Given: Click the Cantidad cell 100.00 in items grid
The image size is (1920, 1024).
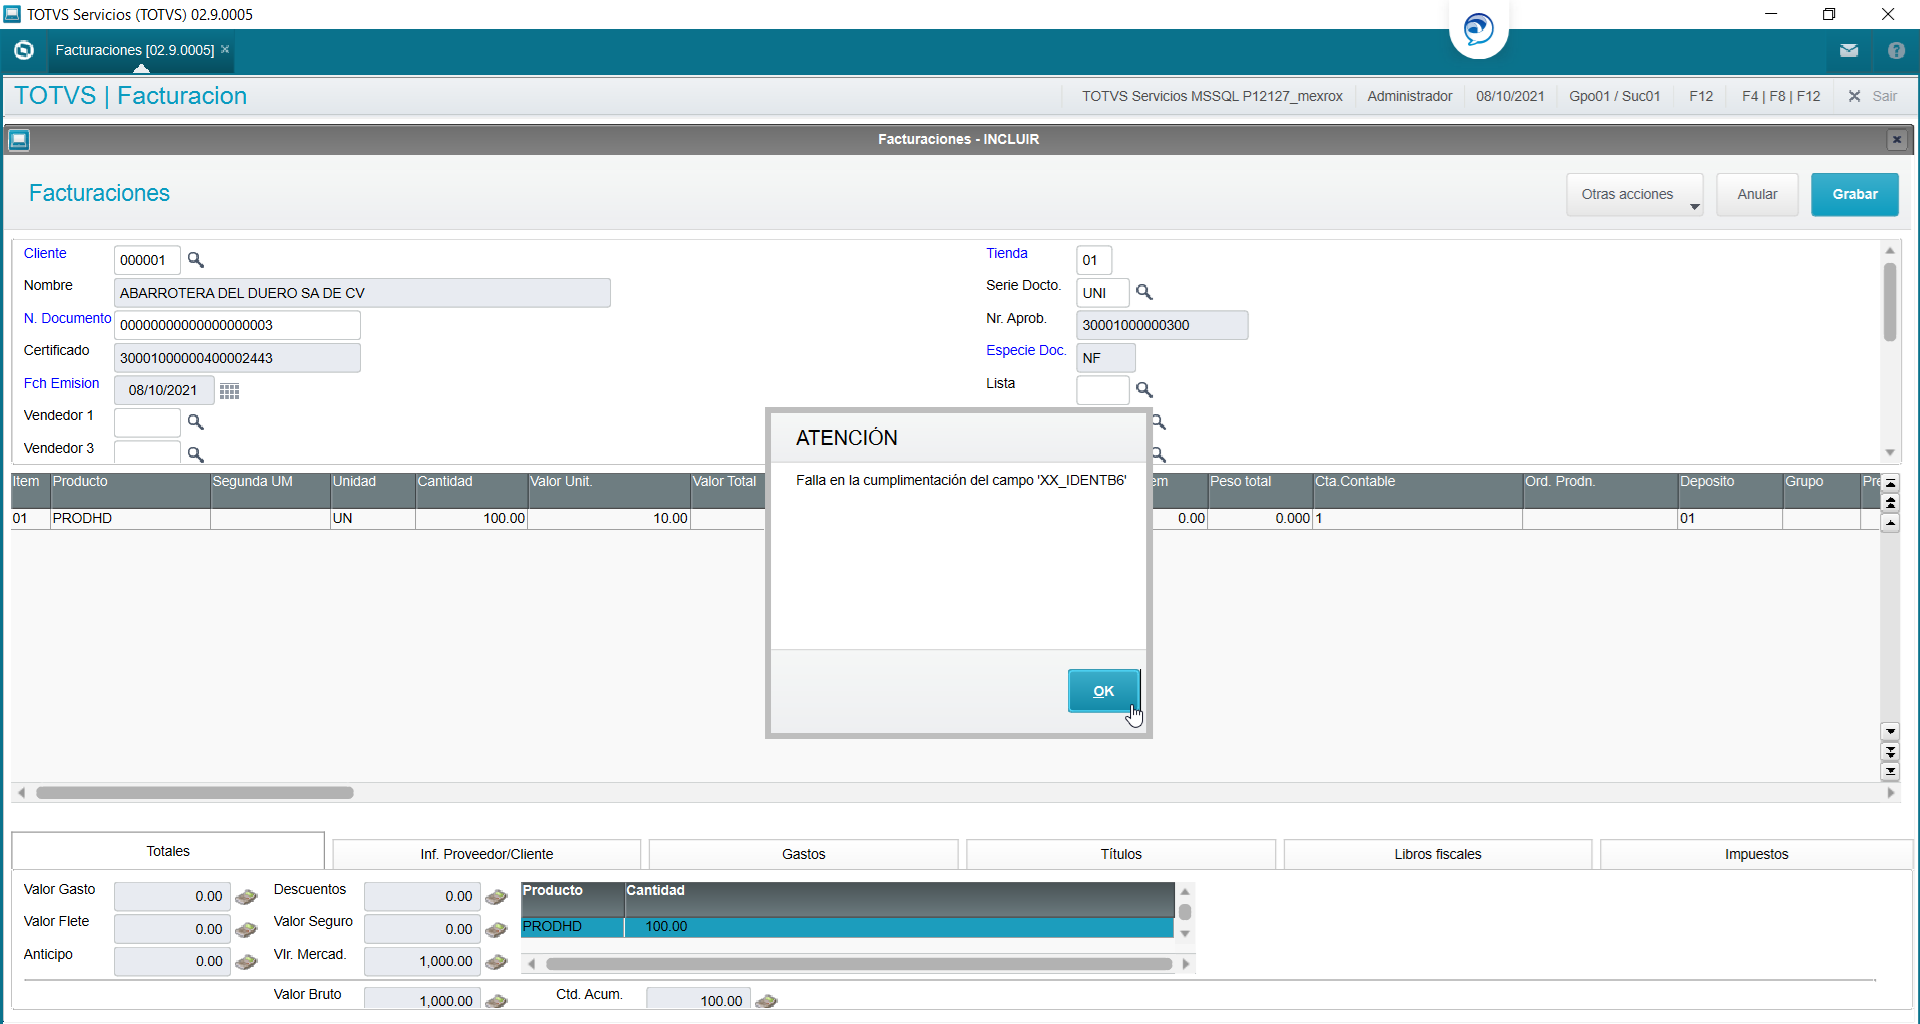Looking at the screenshot, I should point(471,518).
